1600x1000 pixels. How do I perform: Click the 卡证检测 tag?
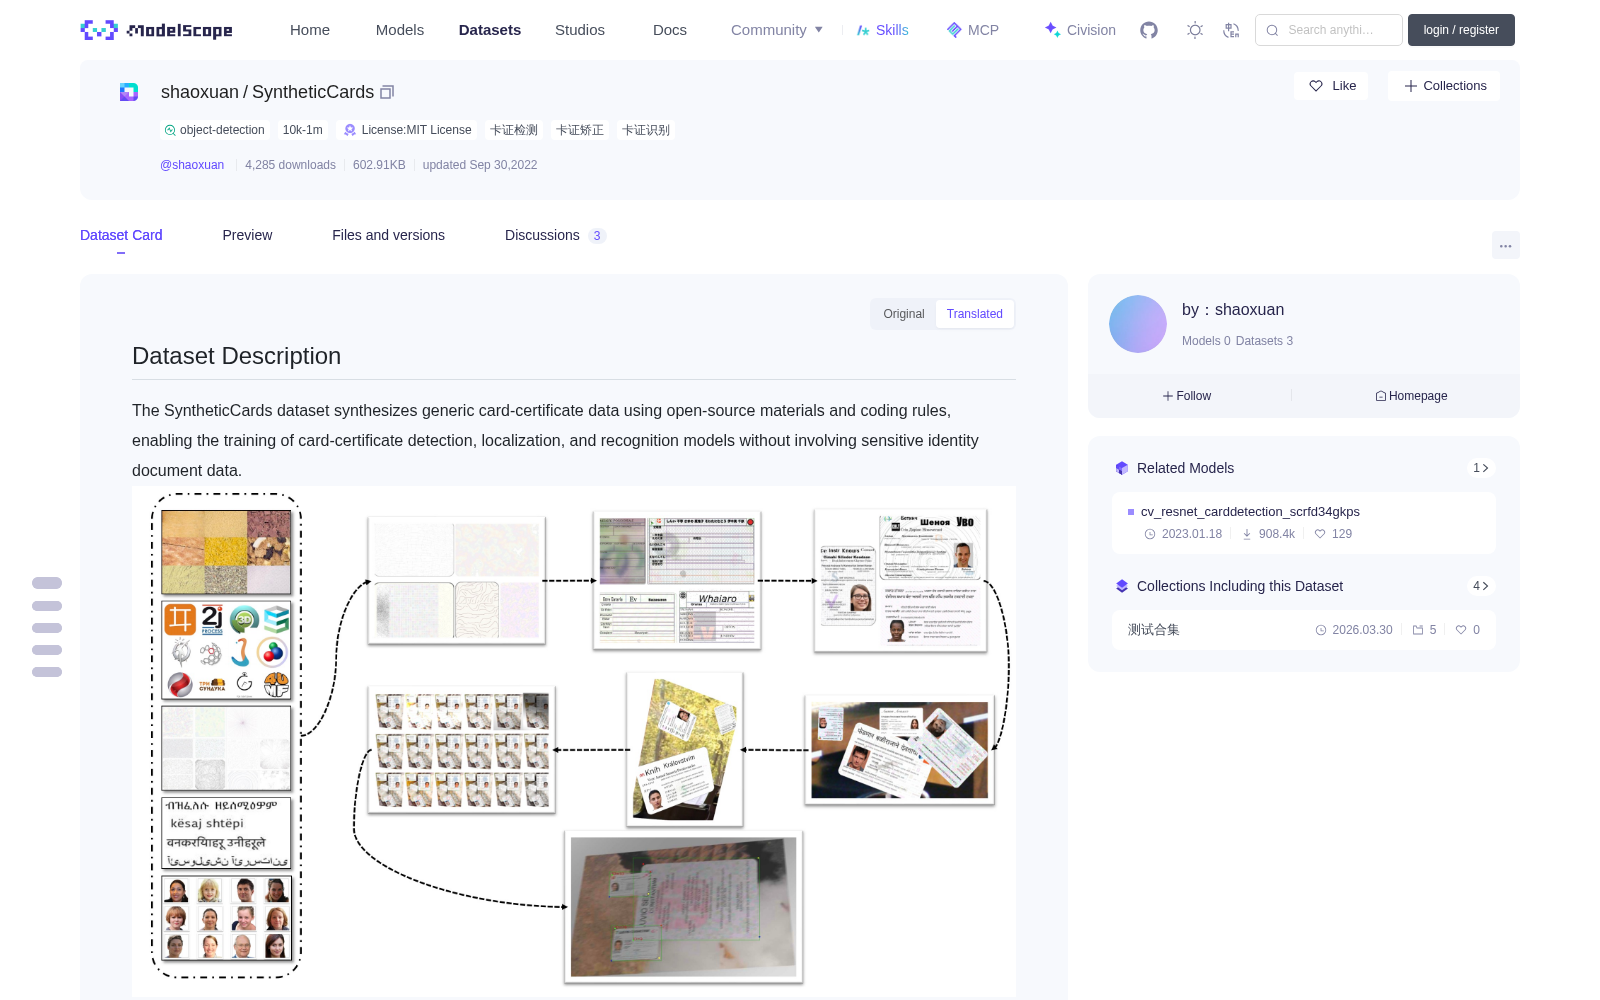tap(514, 130)
